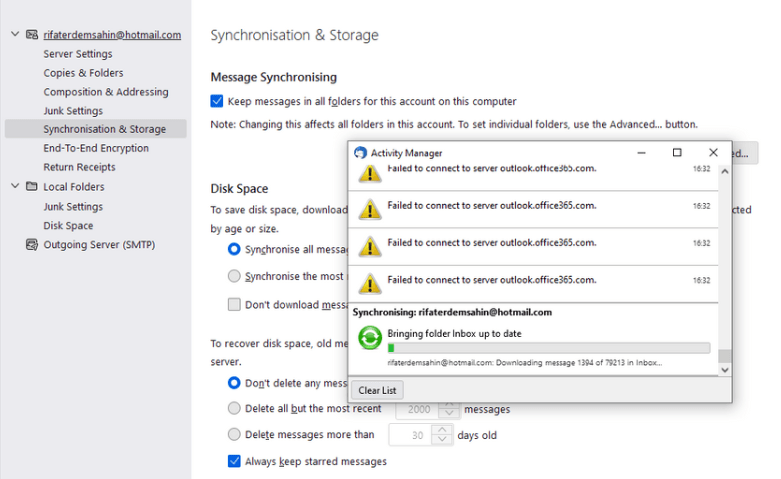
Task: Select Synchronisation & Storage in sidebar
Action: (96, 129)
